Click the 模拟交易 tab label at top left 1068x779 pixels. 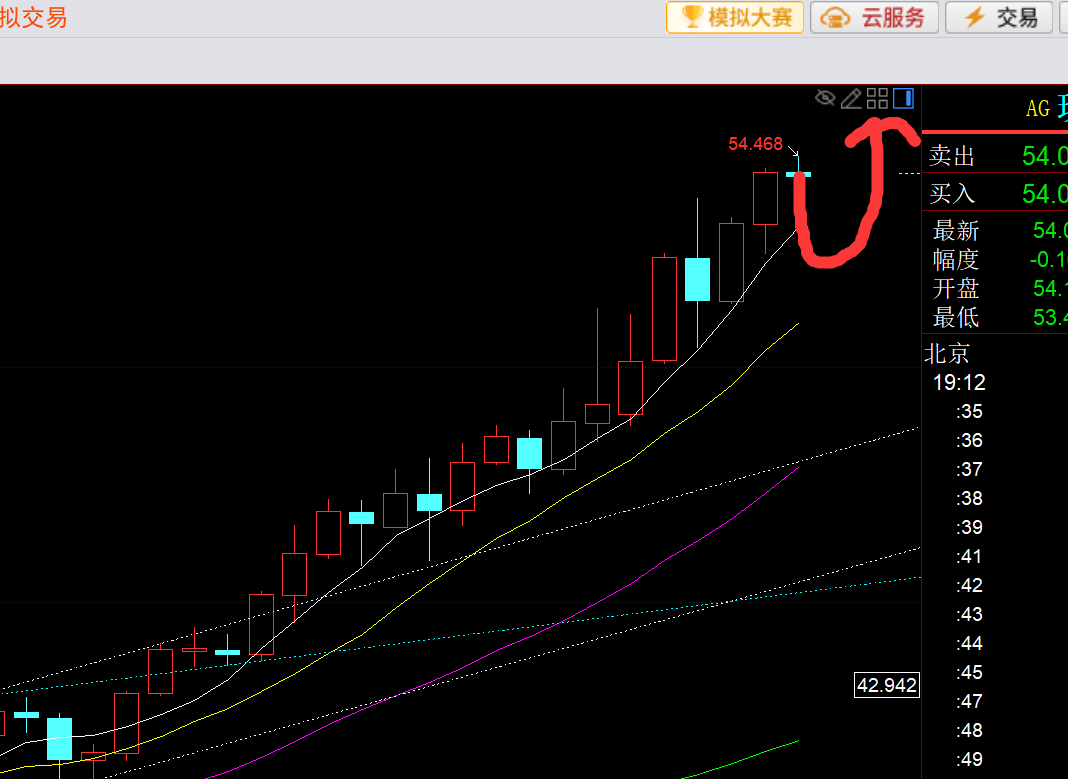tap(33, 17)
